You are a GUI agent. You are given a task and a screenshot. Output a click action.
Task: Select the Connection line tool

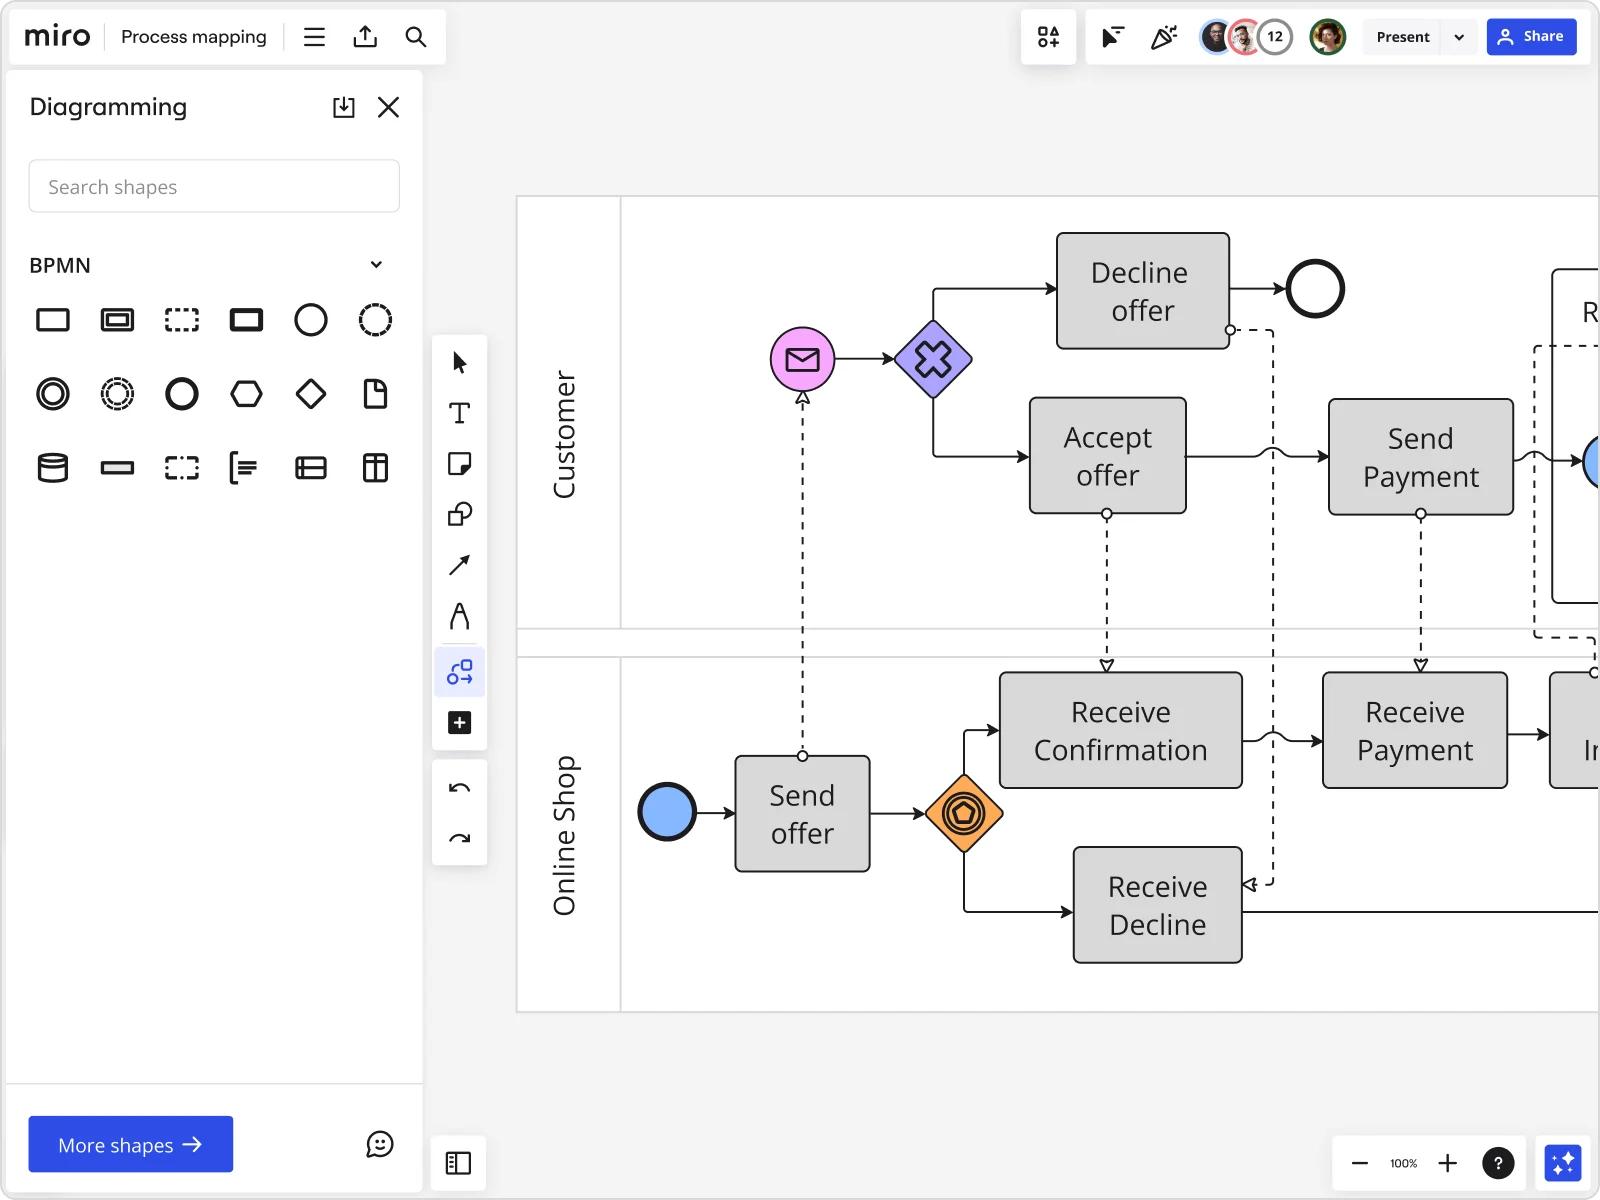pos(460,565)
